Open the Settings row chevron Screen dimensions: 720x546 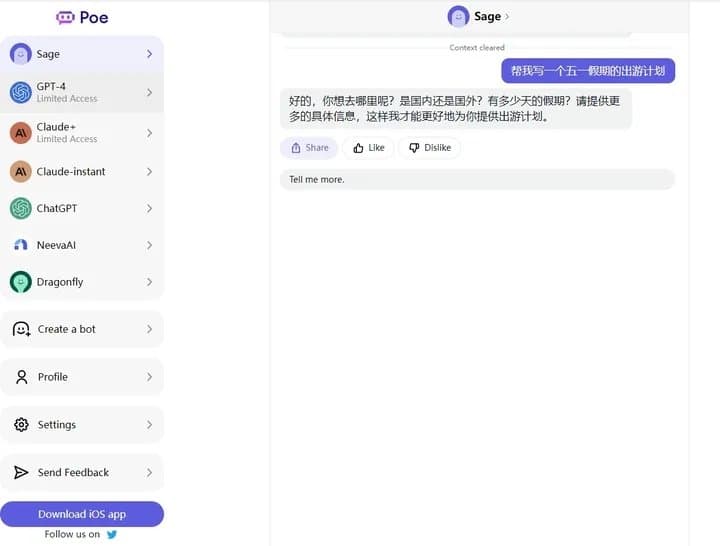149,425
